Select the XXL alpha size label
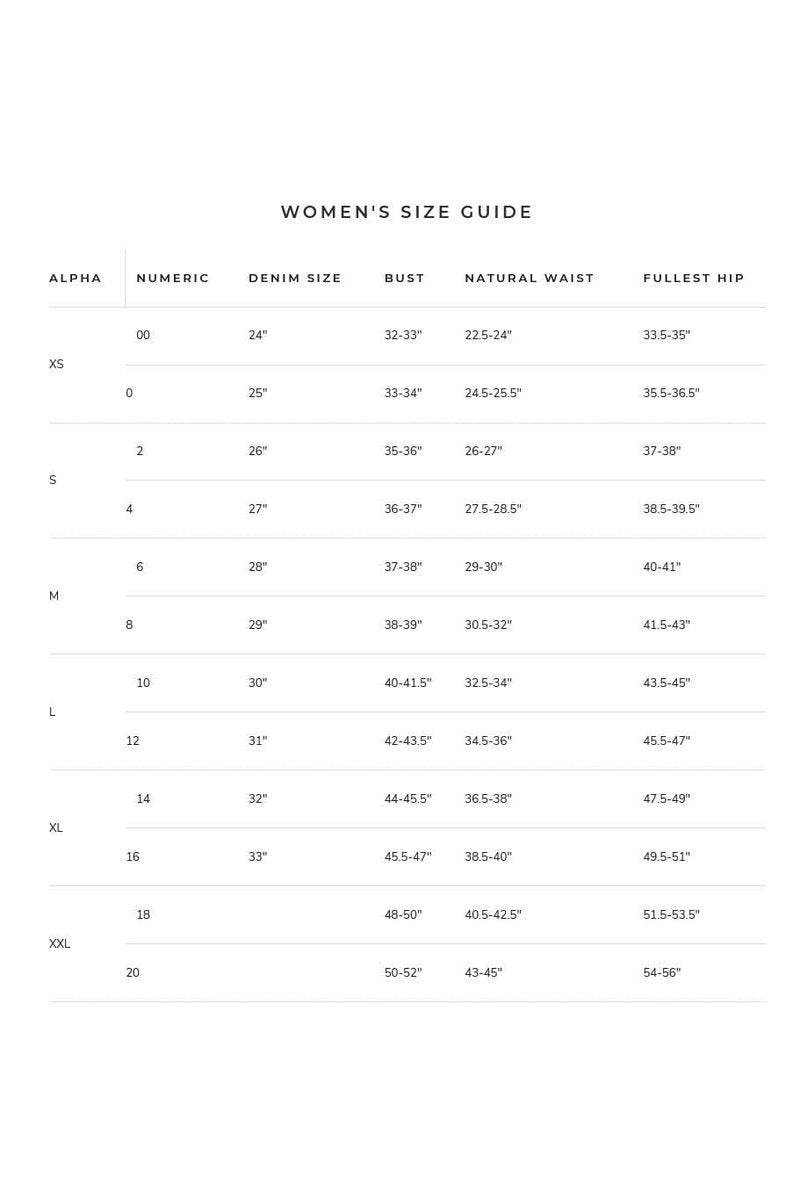 coord(60,944)
